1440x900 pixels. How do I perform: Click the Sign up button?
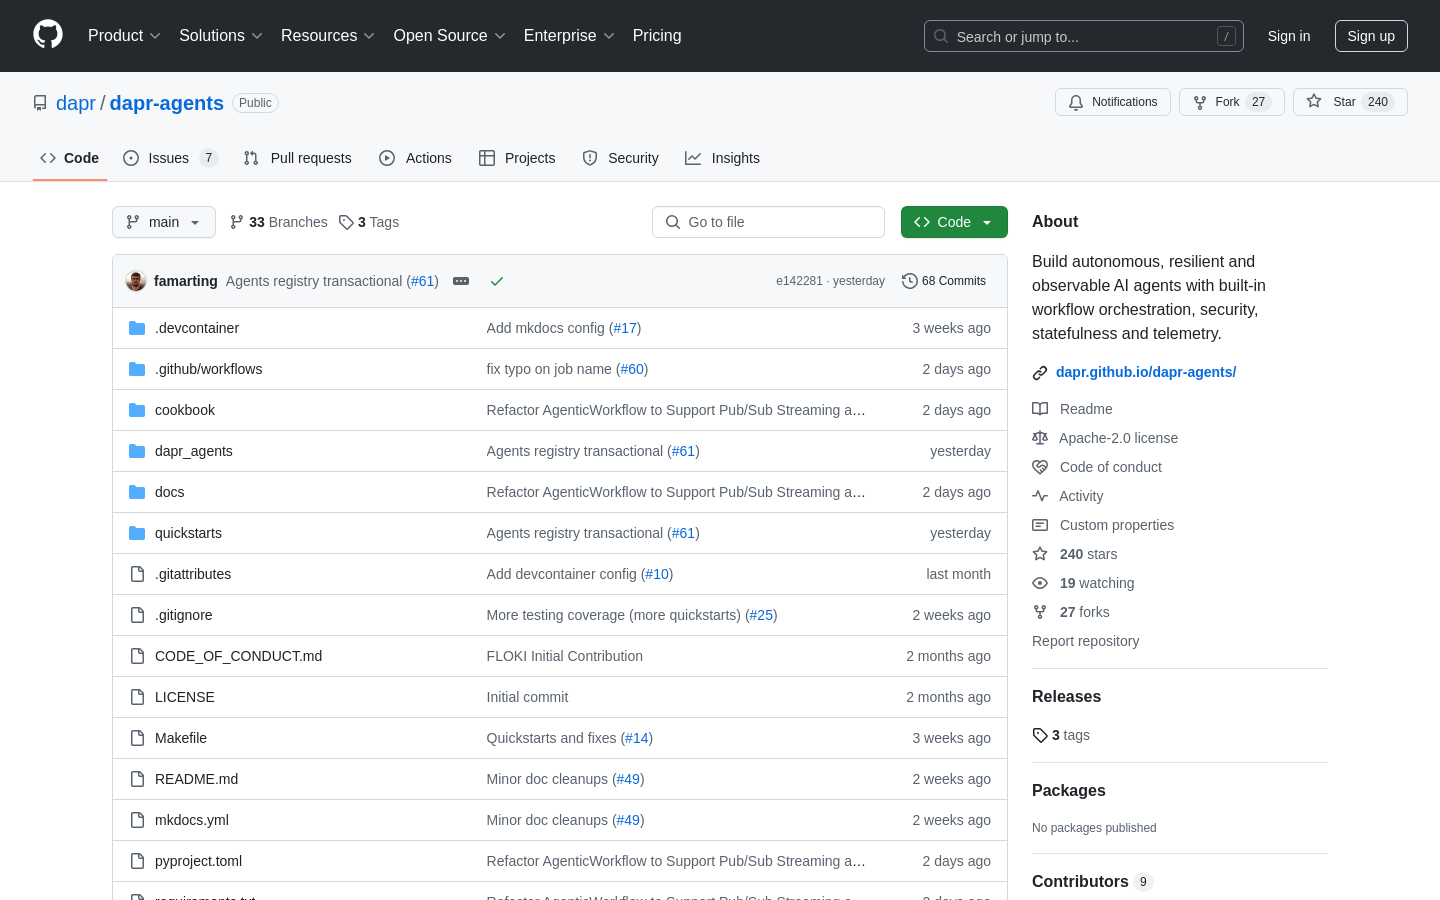pyautogui.click(x=1371, y=36)
